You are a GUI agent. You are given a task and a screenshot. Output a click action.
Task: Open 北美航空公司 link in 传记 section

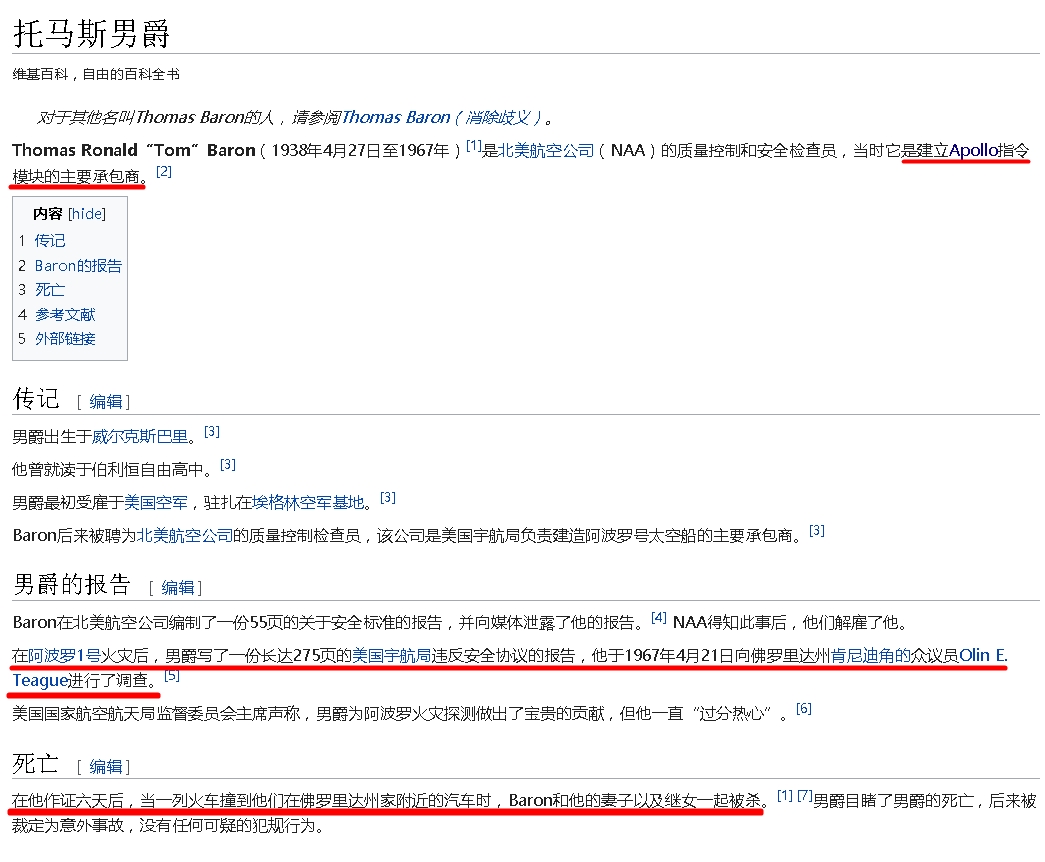pyautogui.click(x=185, y=536)
